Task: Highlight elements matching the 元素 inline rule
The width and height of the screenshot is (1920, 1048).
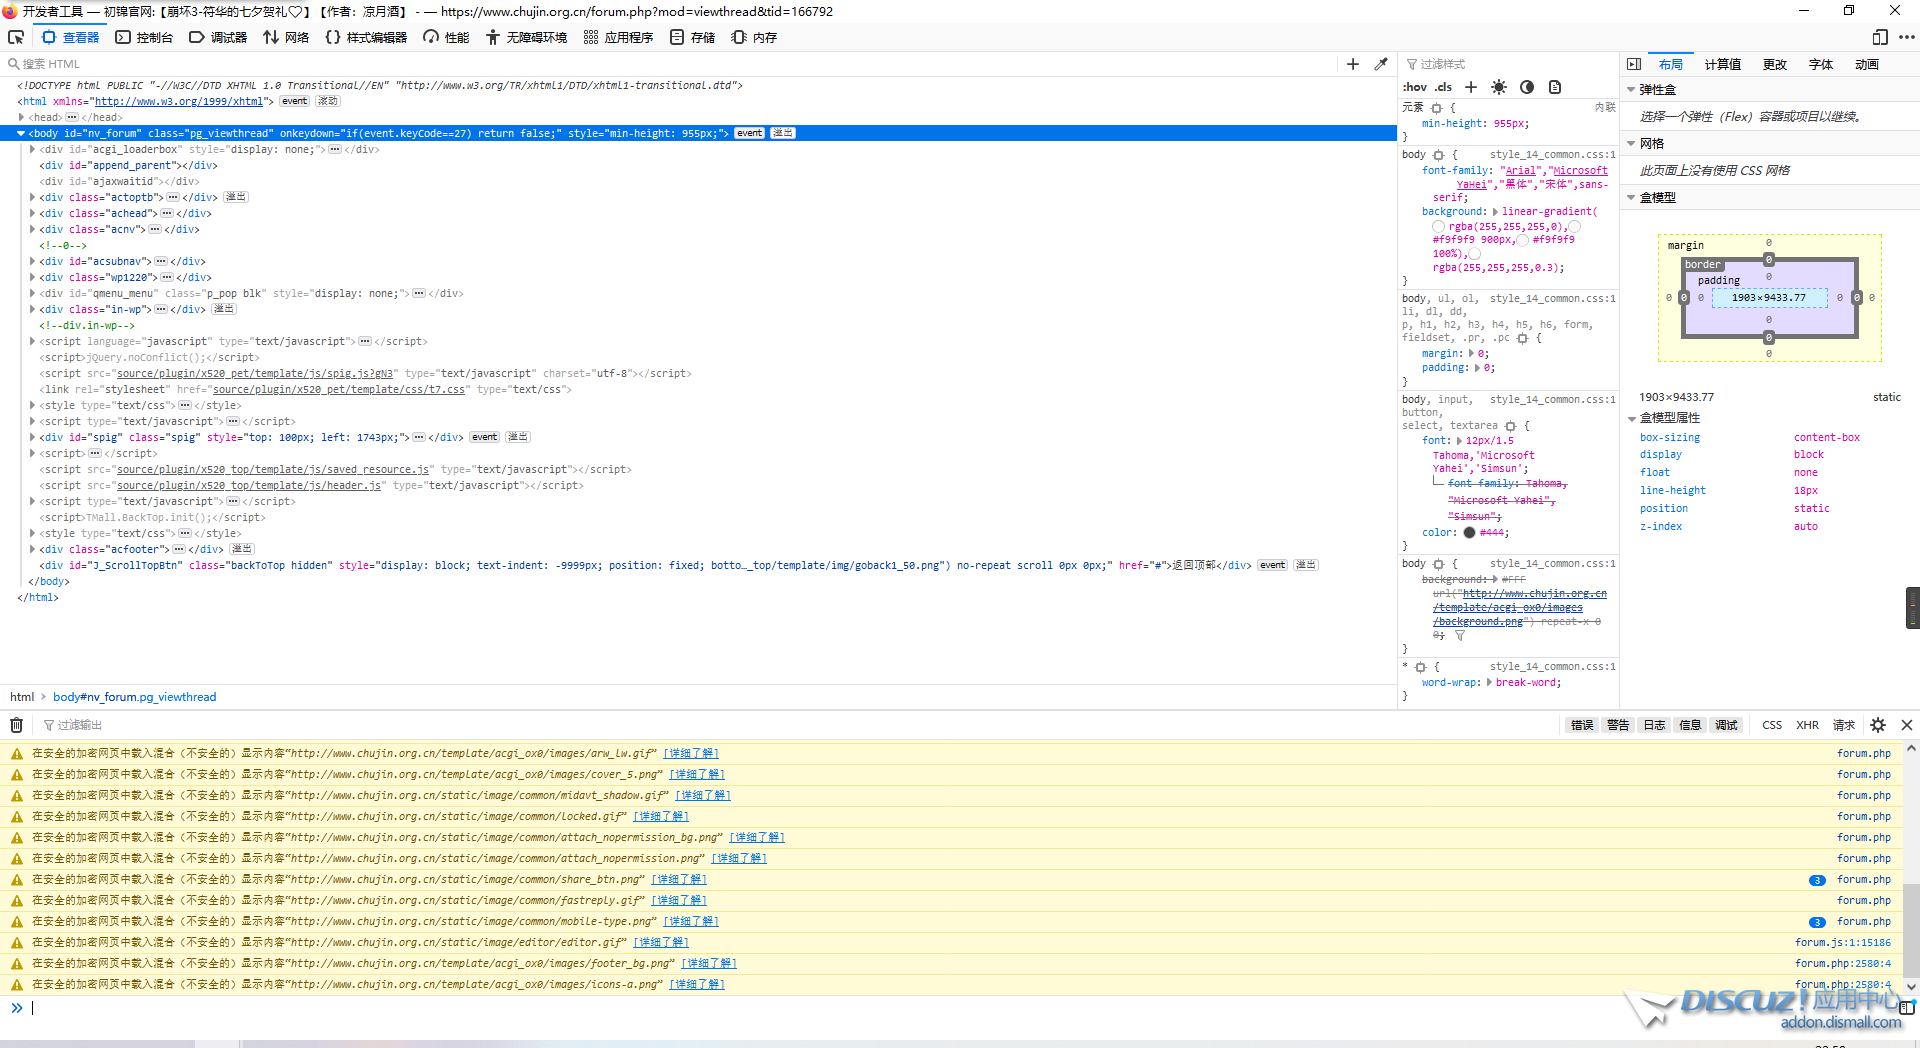Action: click(x=1437, y=108)
